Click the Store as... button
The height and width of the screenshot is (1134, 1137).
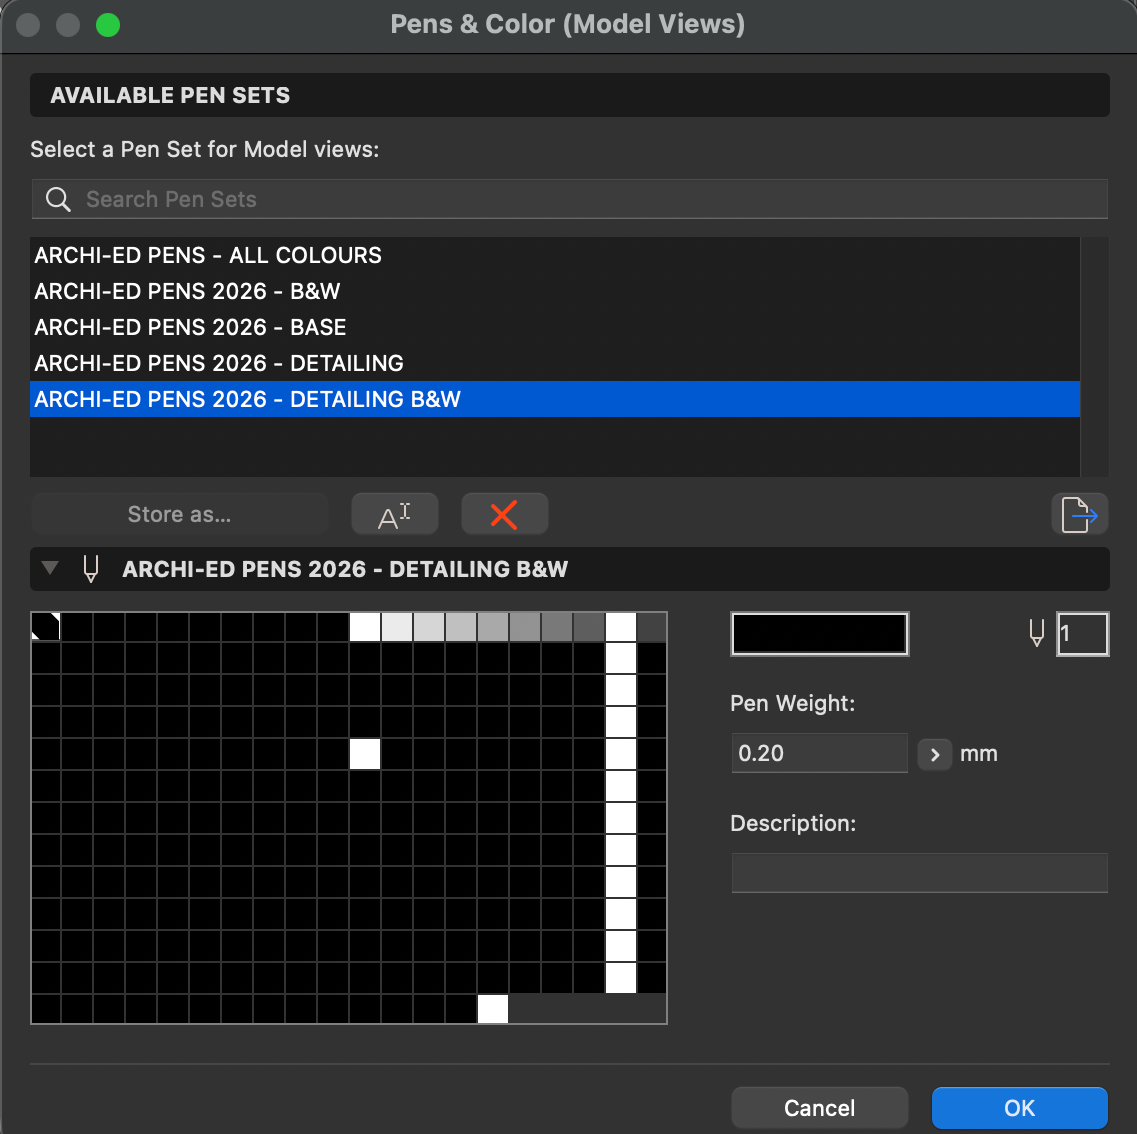pyautogui.click(x=180, y=515)
